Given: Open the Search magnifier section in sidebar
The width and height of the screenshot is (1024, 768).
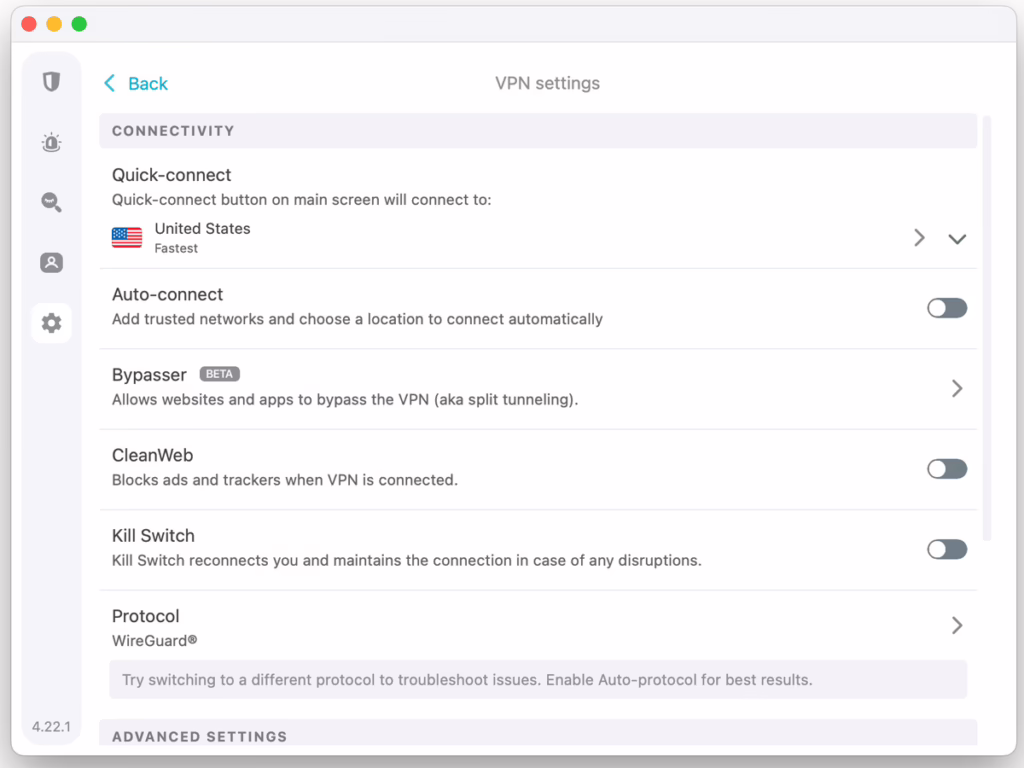Looking at the screenshot, I should tap(52, 202).
